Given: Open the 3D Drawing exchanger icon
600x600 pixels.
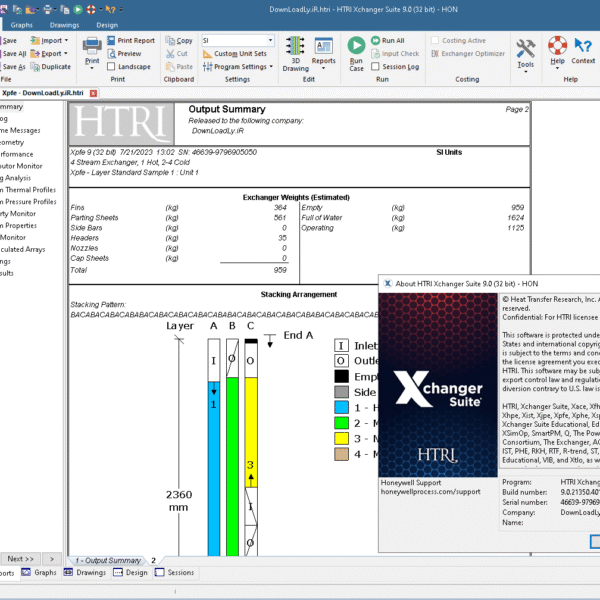Looking at the screenshot, I should tap(295, 46).
